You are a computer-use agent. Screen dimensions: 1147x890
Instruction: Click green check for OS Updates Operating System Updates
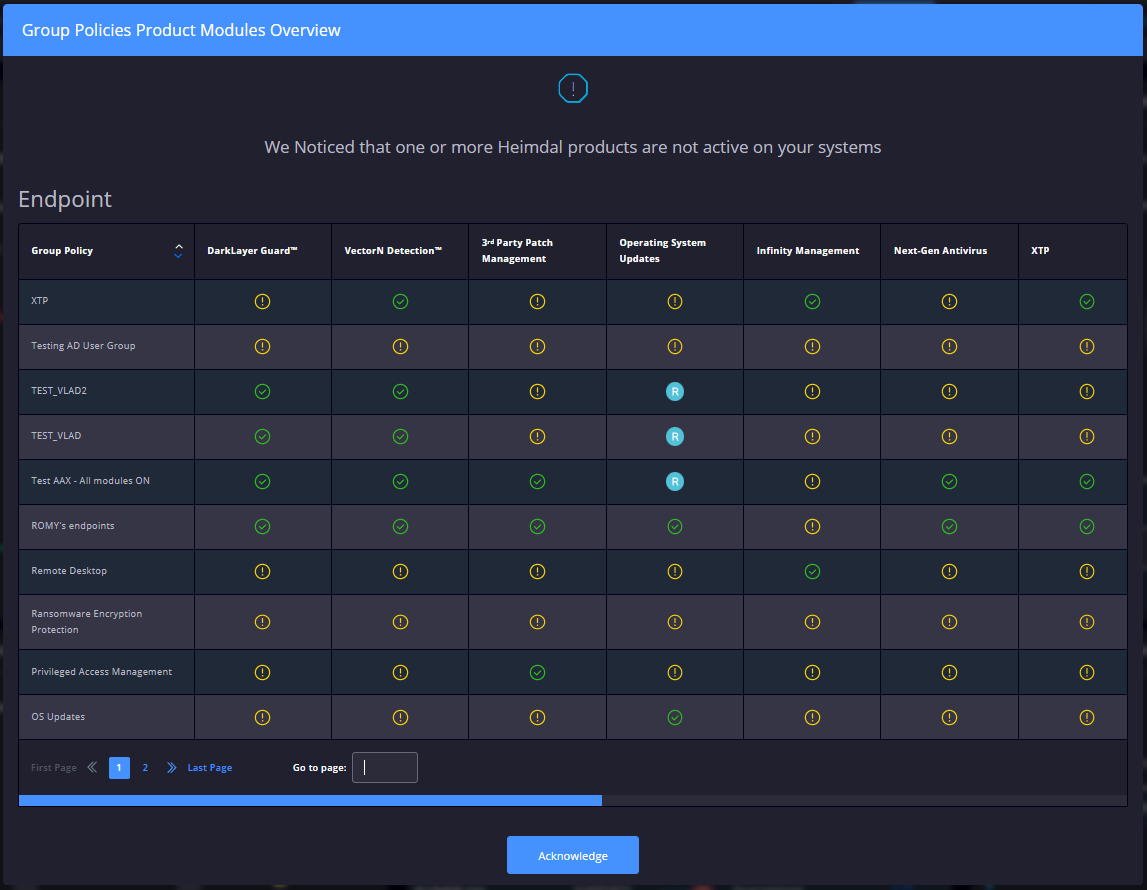click(x=675, y=717)
